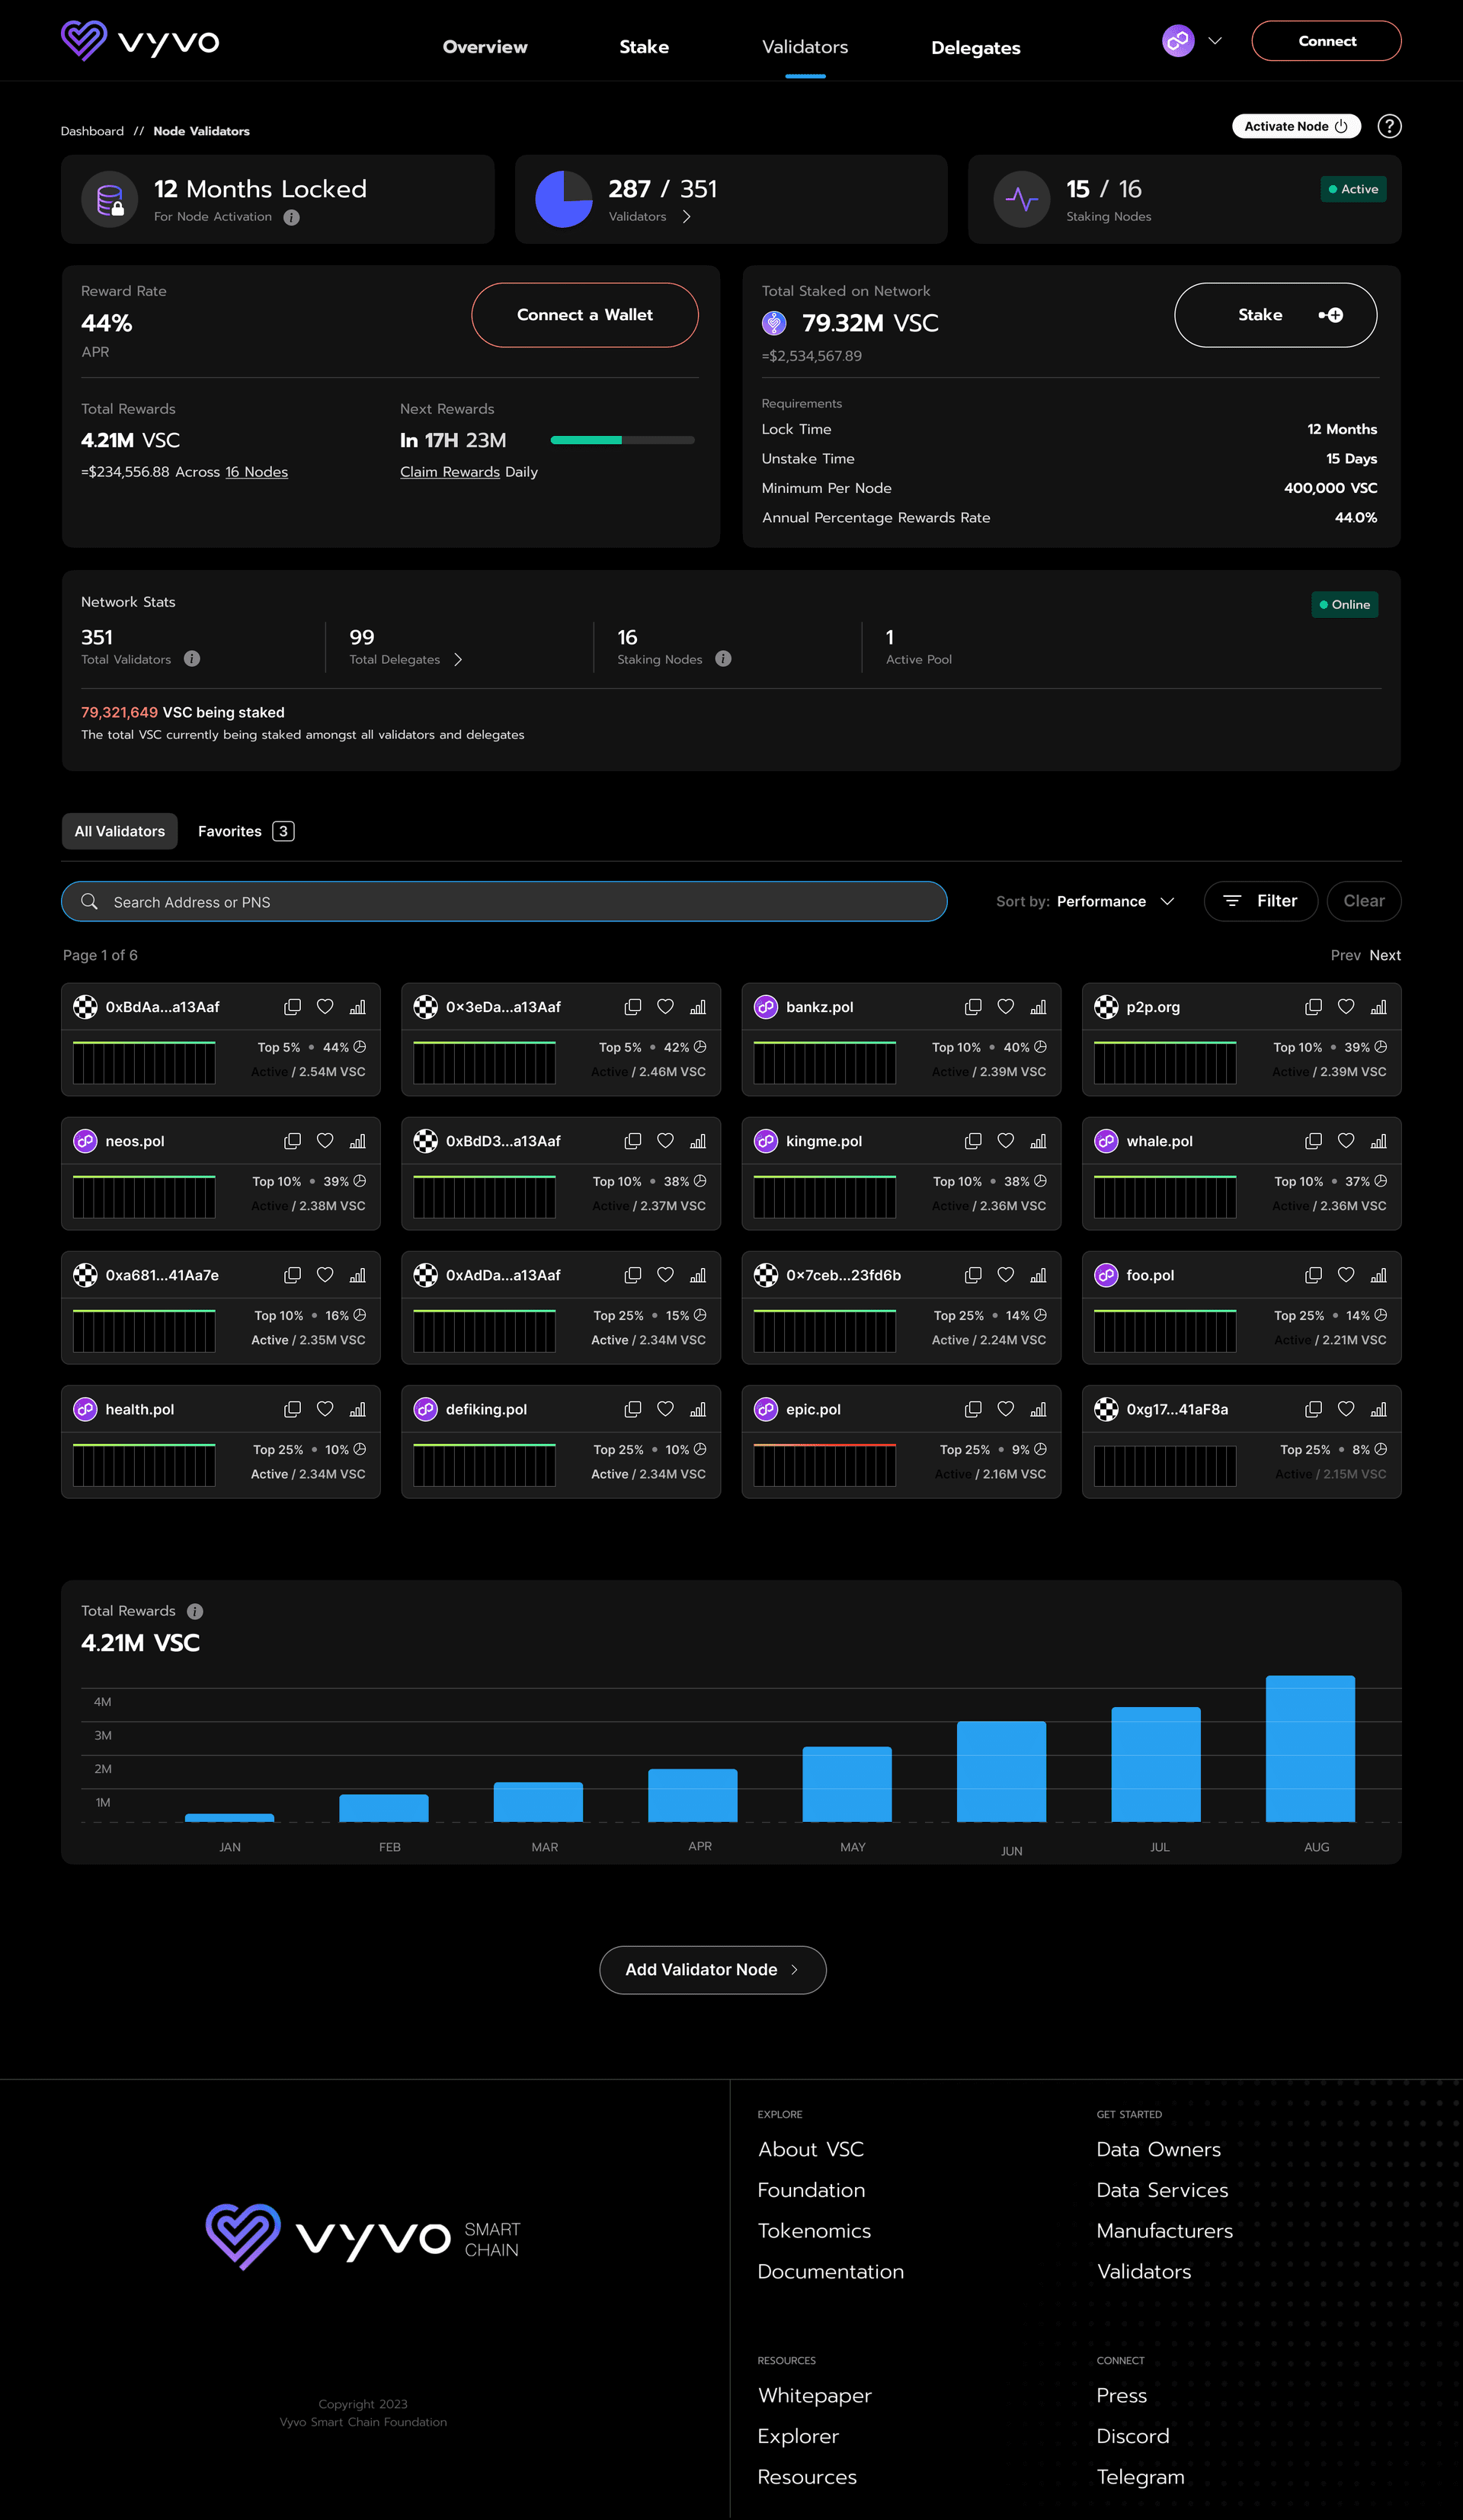Focus the Search Address or PNS field
1463x2520 pixels.
504,901
